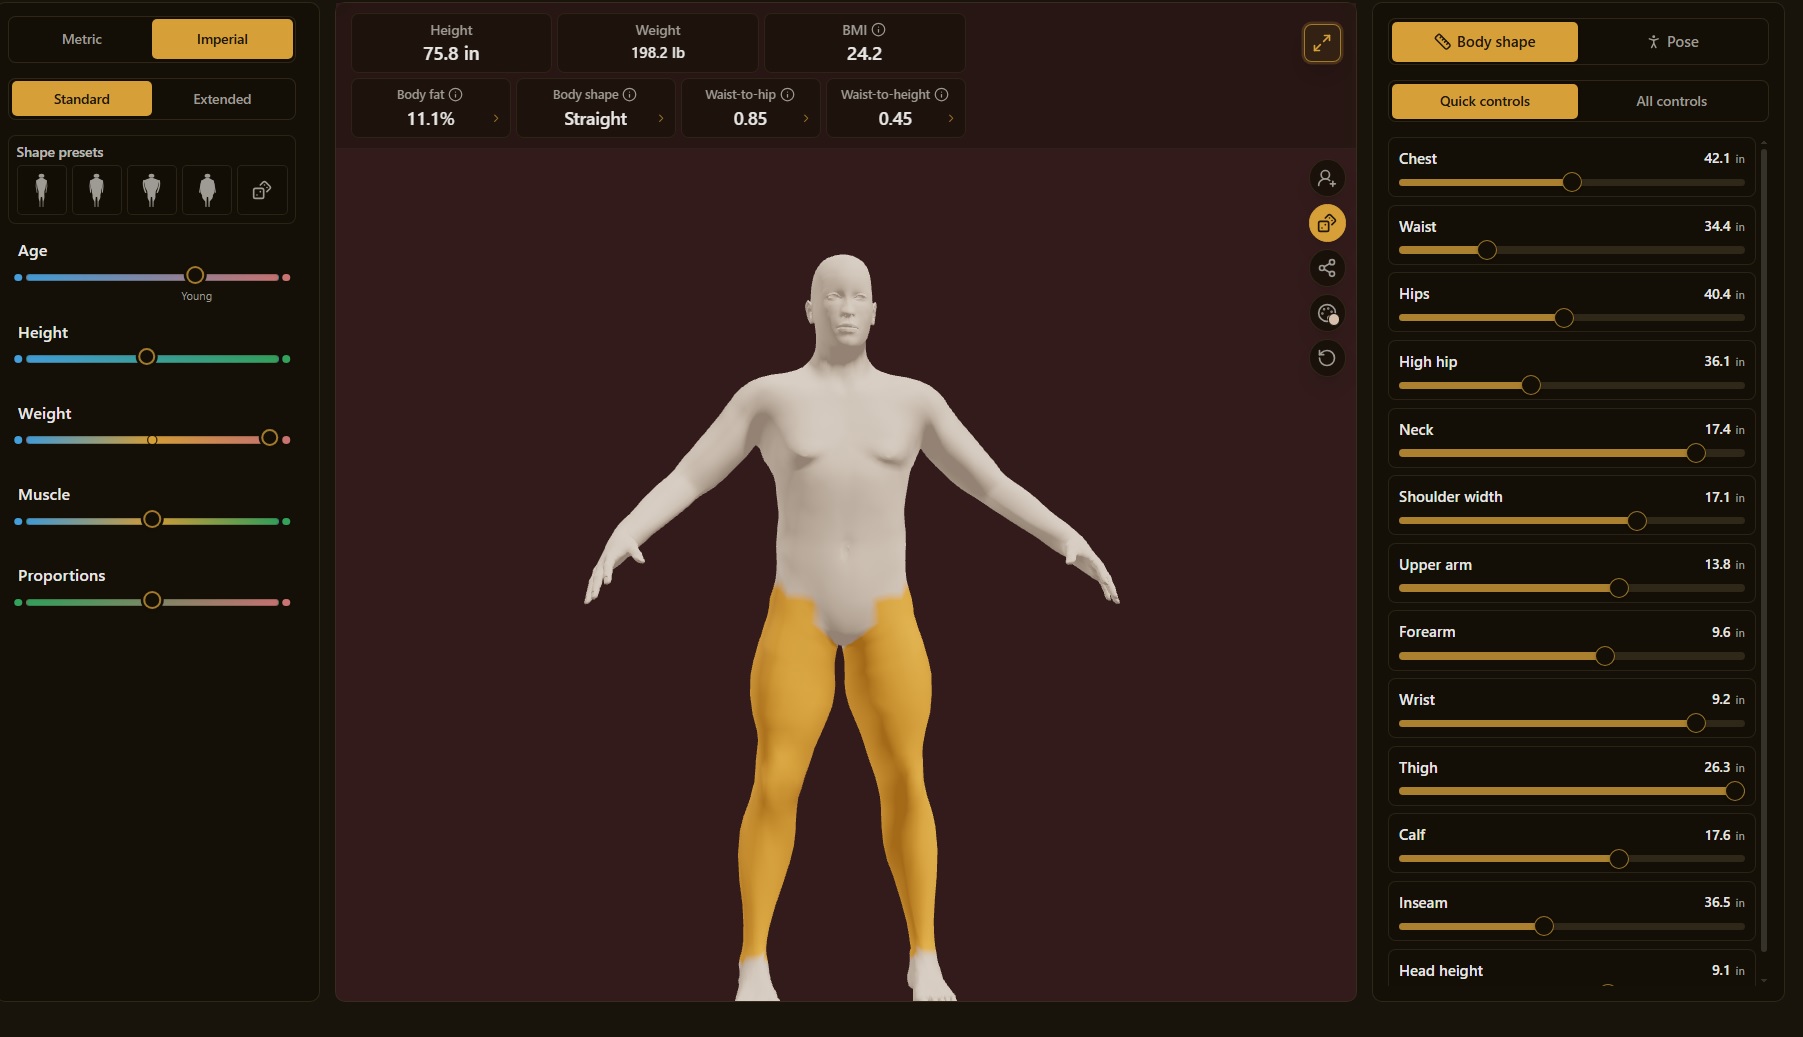Viewport: 1803px width, 1037px height.
Task: Click the Wrist slider handle
Action: click(x=1696, y=723)
